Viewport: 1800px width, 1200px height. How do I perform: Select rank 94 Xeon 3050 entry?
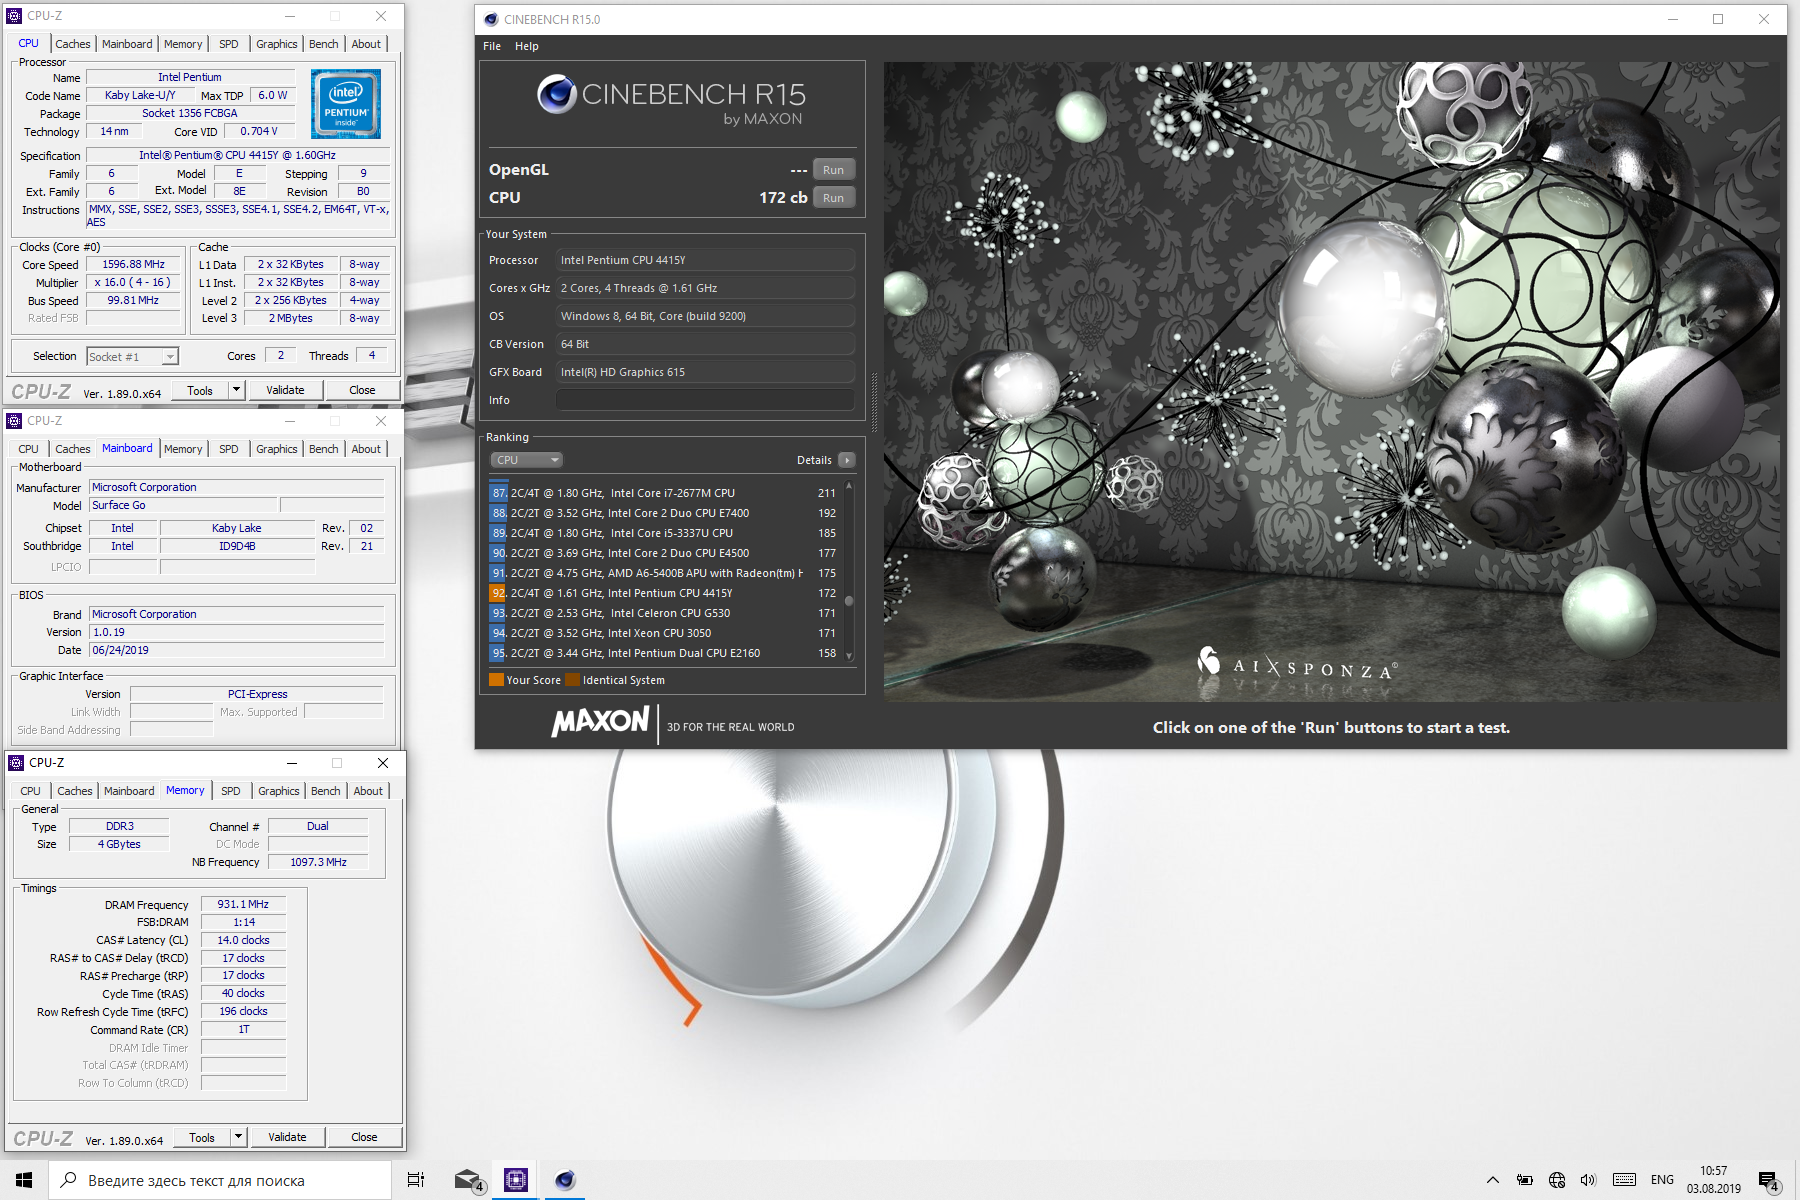tap(664, 633)
